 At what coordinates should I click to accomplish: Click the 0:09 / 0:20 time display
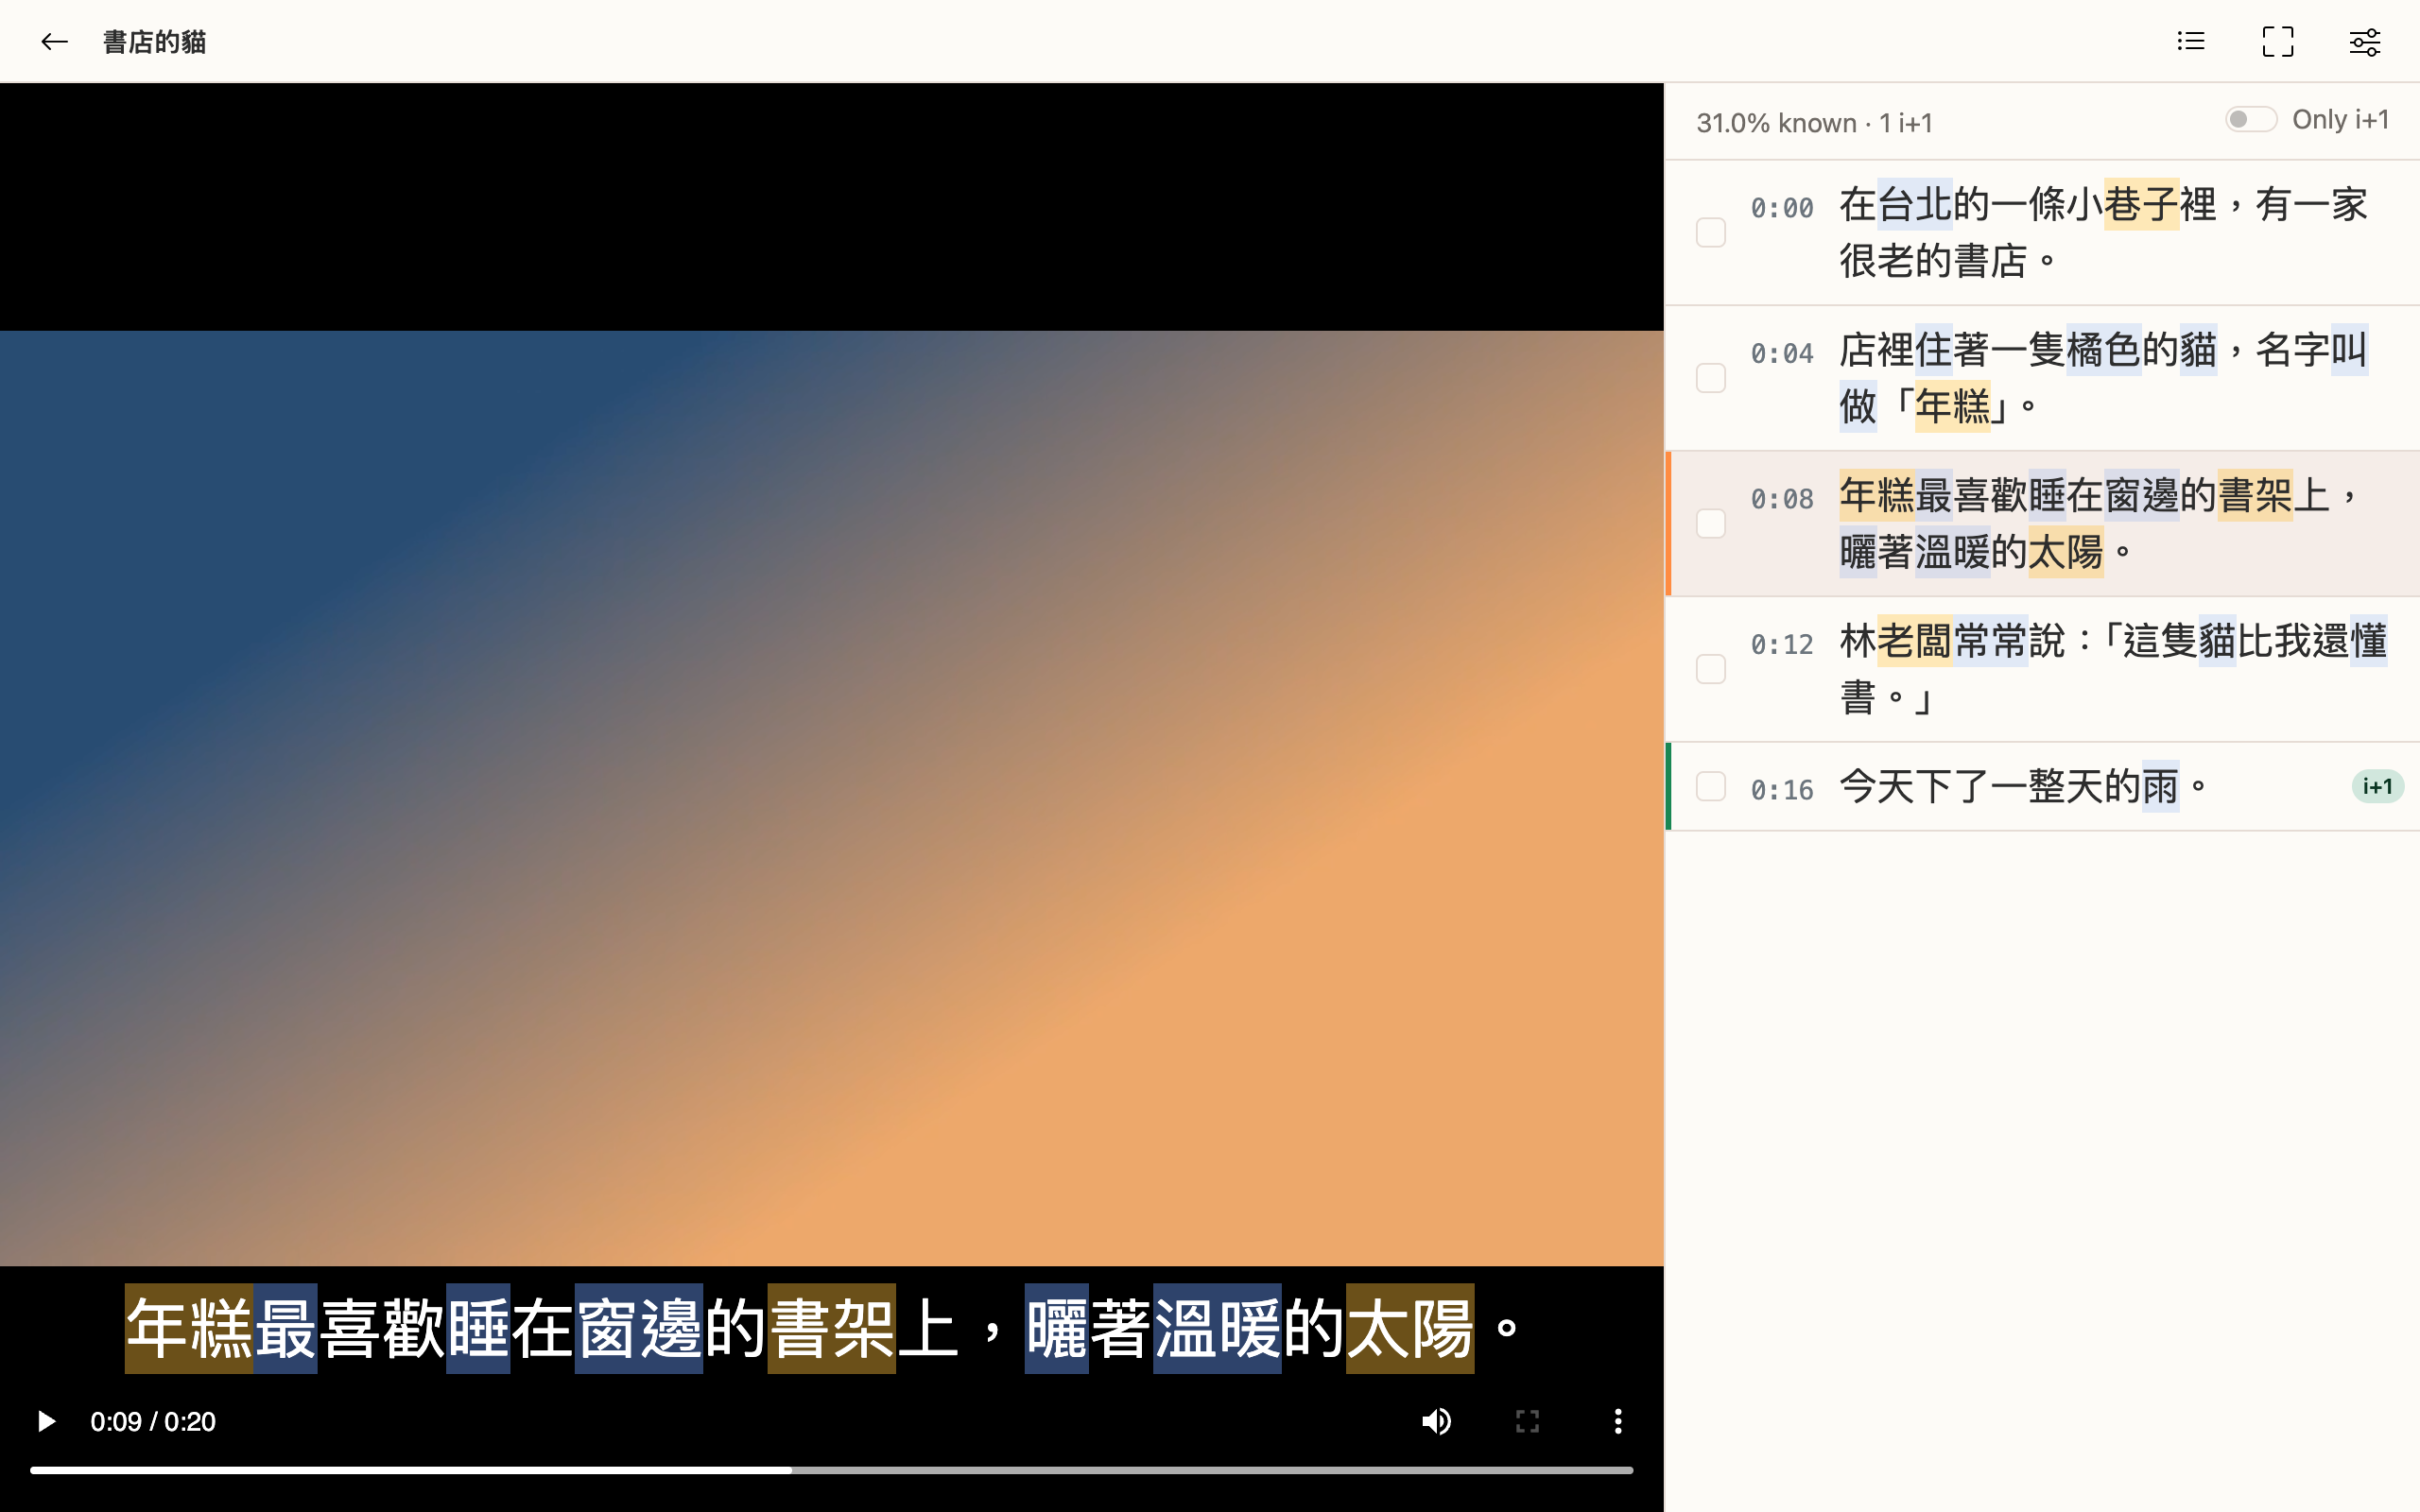click(x=153, y=1421)
